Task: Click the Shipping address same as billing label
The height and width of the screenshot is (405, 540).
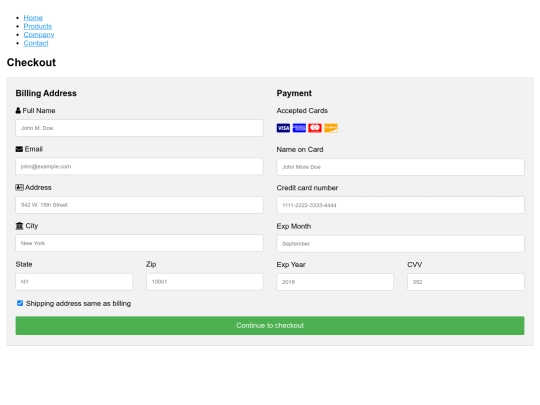Action: pos(78,303)
